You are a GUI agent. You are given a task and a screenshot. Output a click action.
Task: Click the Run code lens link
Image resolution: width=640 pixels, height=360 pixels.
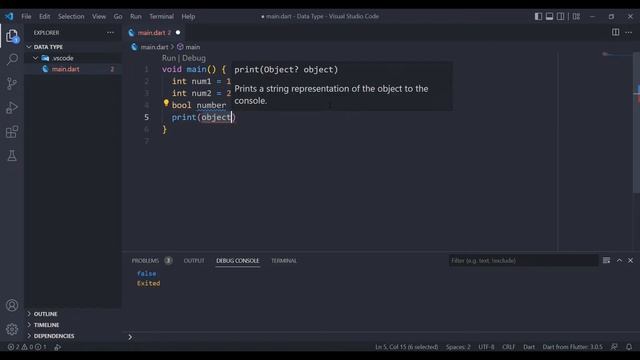(x=169, y=58)
